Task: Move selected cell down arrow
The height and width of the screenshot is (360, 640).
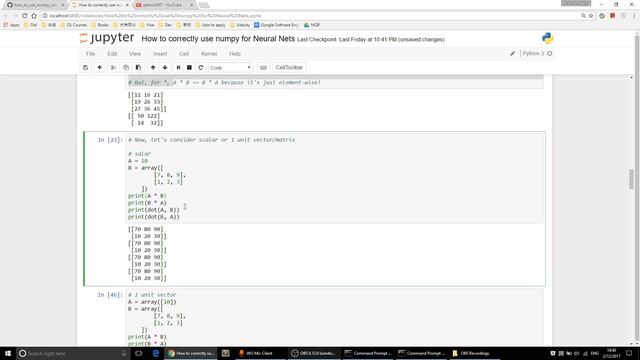Action: (x=165, y=67)
